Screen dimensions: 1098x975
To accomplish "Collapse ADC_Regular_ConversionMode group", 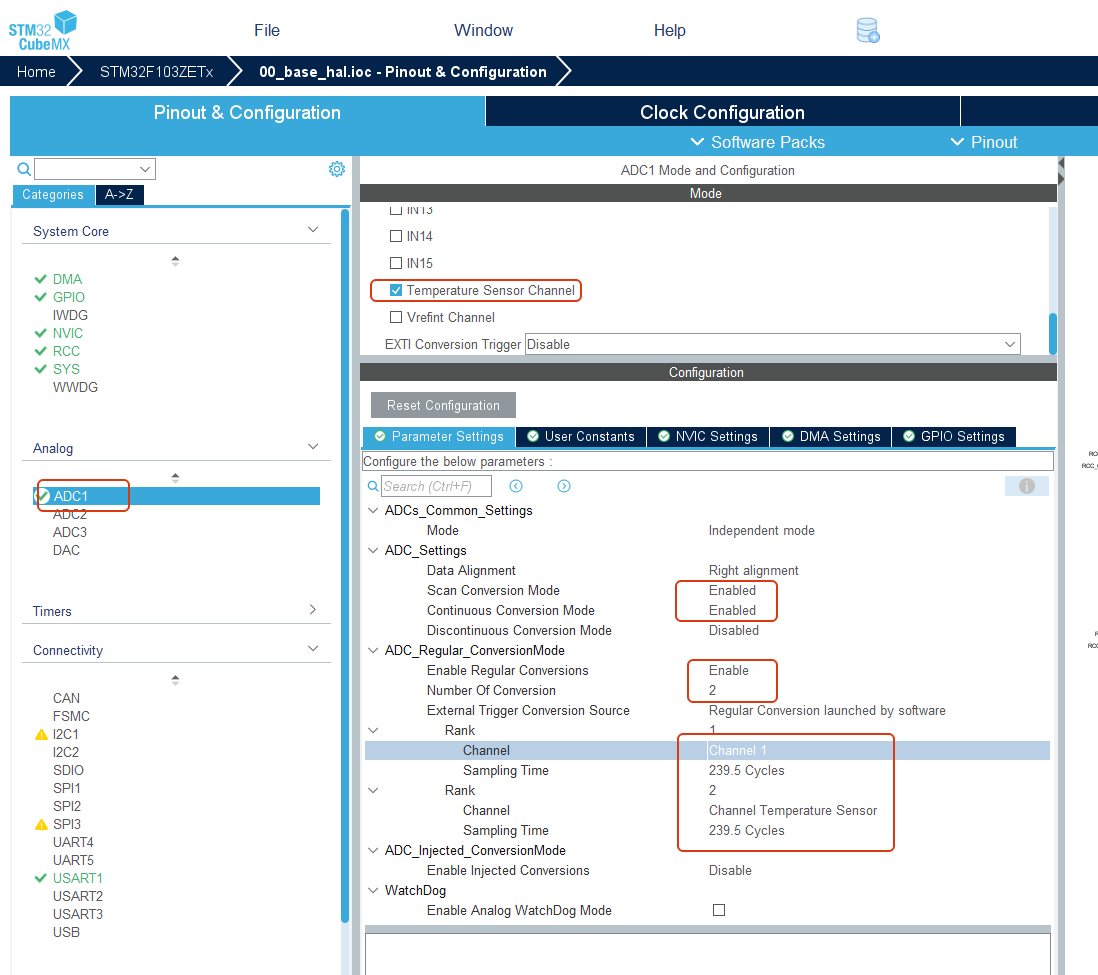I will tap(374, 650).
